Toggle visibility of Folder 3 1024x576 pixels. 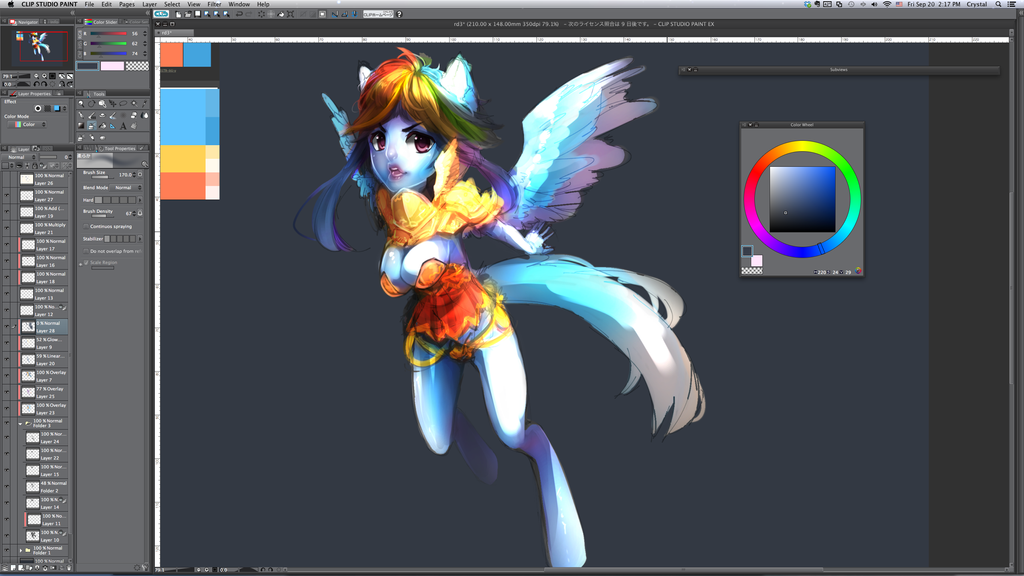(x=7, y=424)
